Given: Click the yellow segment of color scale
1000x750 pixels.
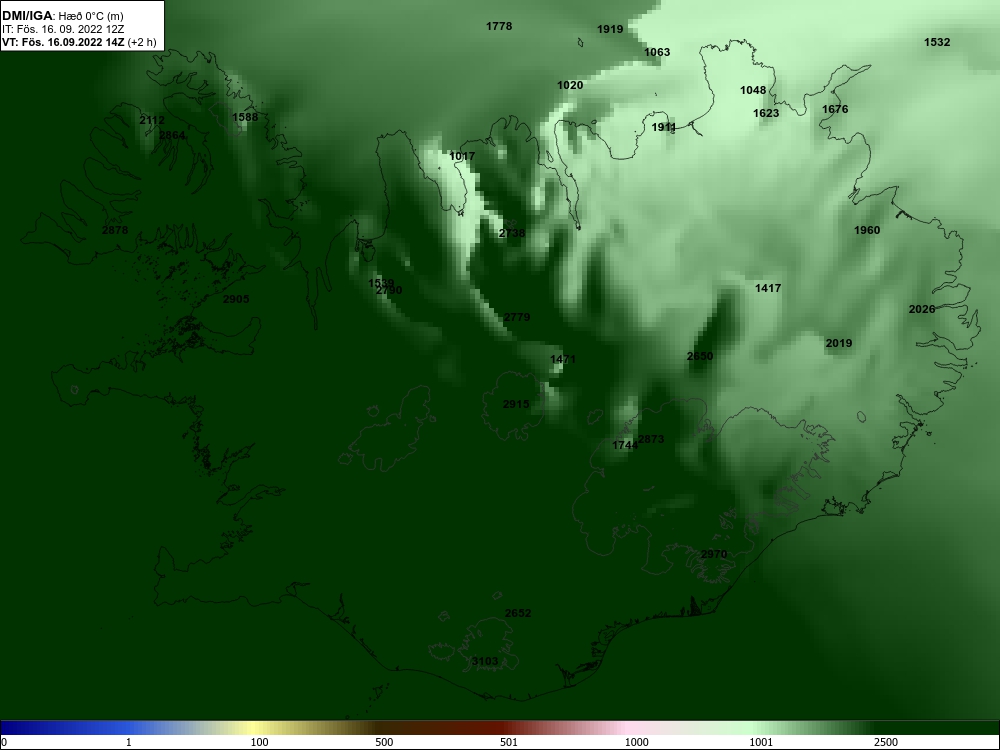Looking at the screenshot, I should pos(255,728).
